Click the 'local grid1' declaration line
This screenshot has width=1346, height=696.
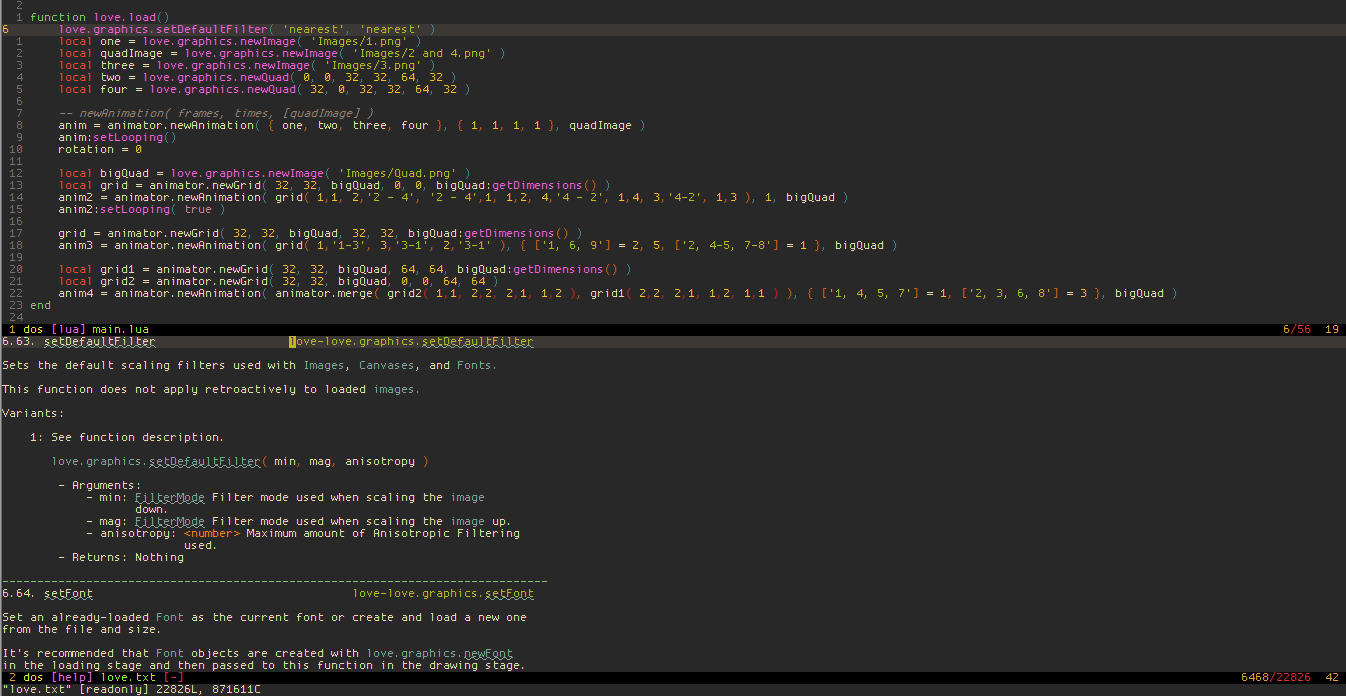pos(344,270)
